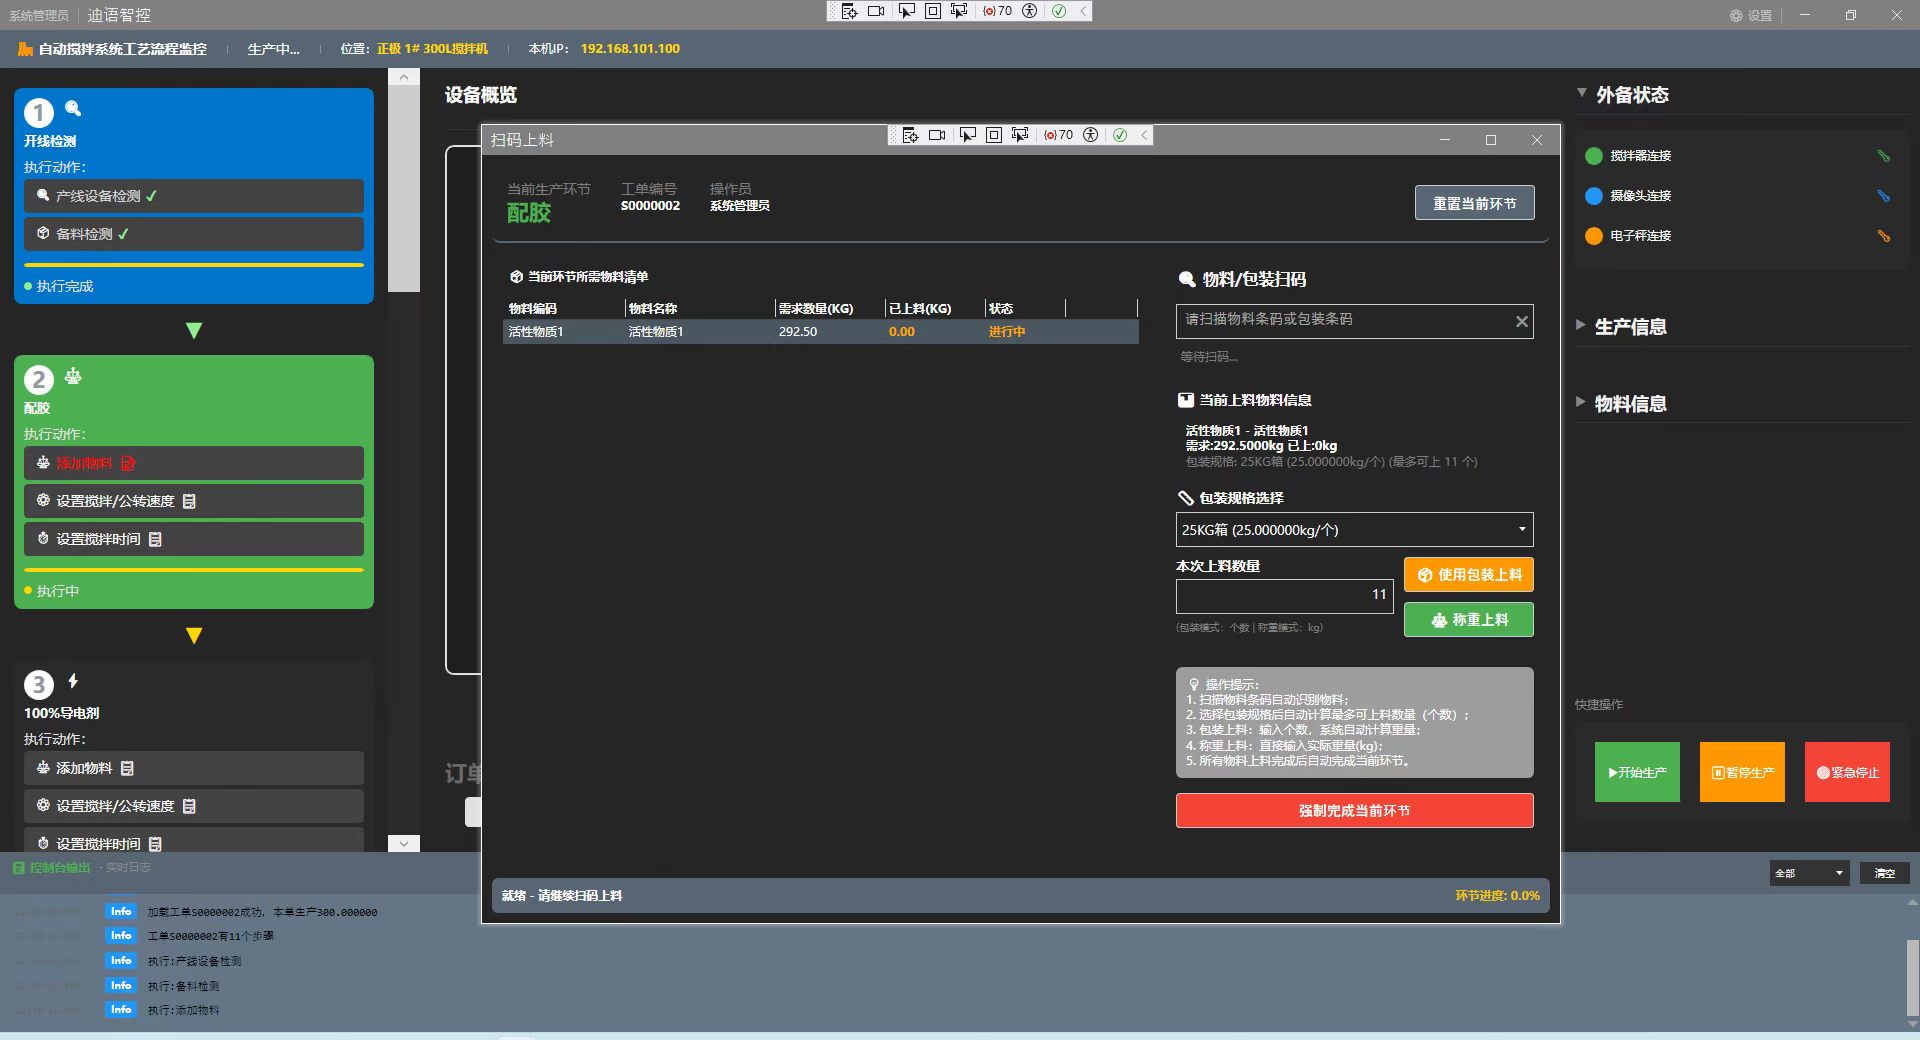
Task: Focus the 本次上料数量 input showing 11
Action: tap(1284, 595)
